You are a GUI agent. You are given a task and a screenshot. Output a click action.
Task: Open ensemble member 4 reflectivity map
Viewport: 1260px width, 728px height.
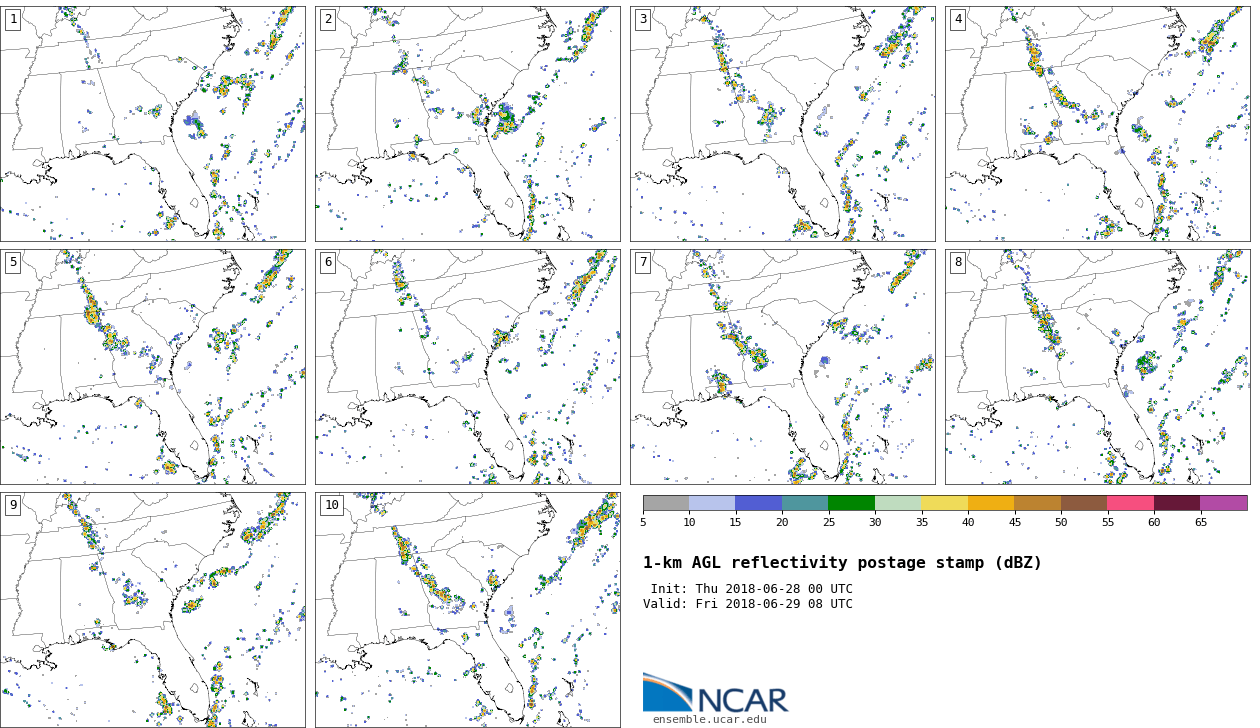click(x=1098, y=124)
